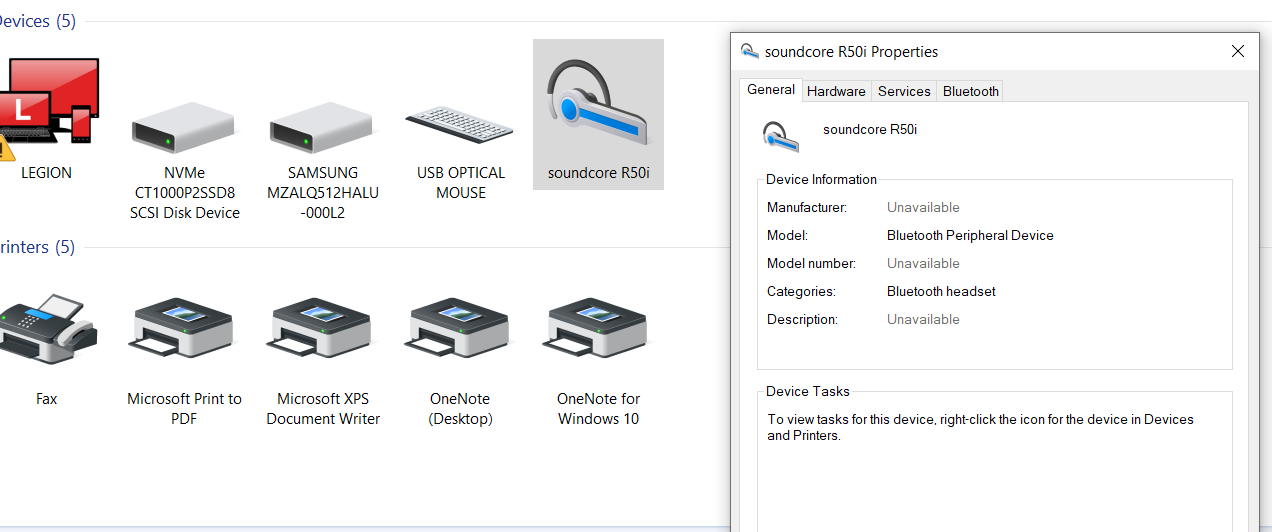Click the Model number 'Unavailable' value

pyautogui.click(x=923, y=264)
